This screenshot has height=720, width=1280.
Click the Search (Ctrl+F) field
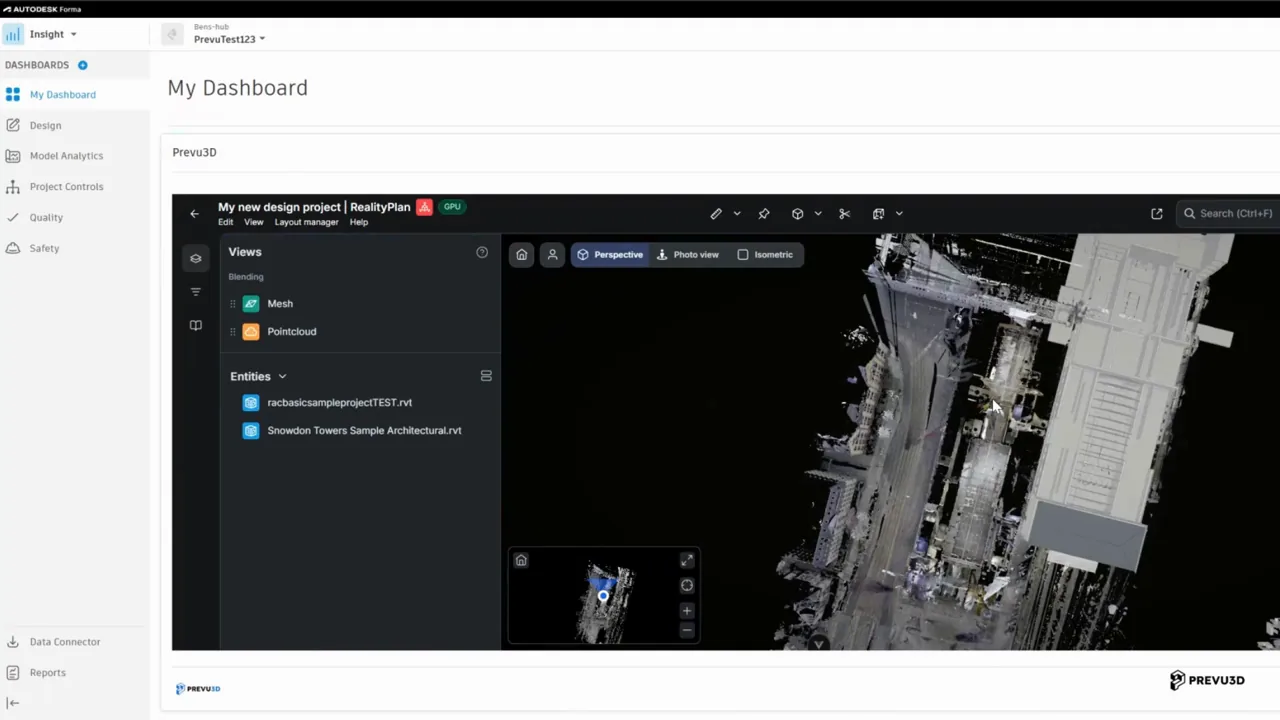pos(1229,213)
